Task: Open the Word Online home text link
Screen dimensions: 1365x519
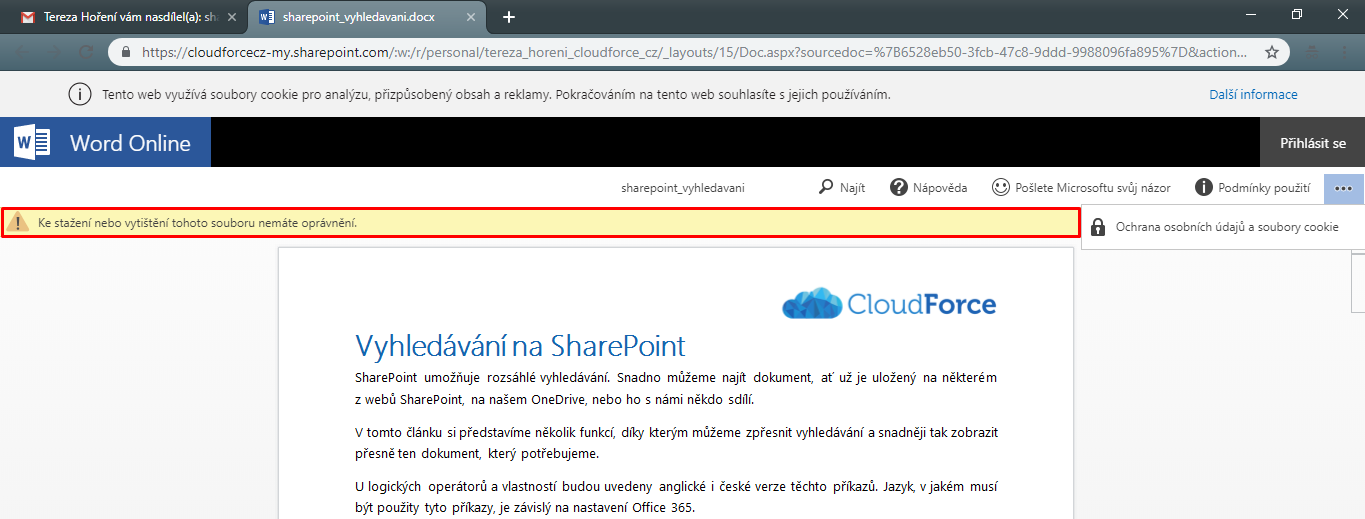Action: coord(130,143)
